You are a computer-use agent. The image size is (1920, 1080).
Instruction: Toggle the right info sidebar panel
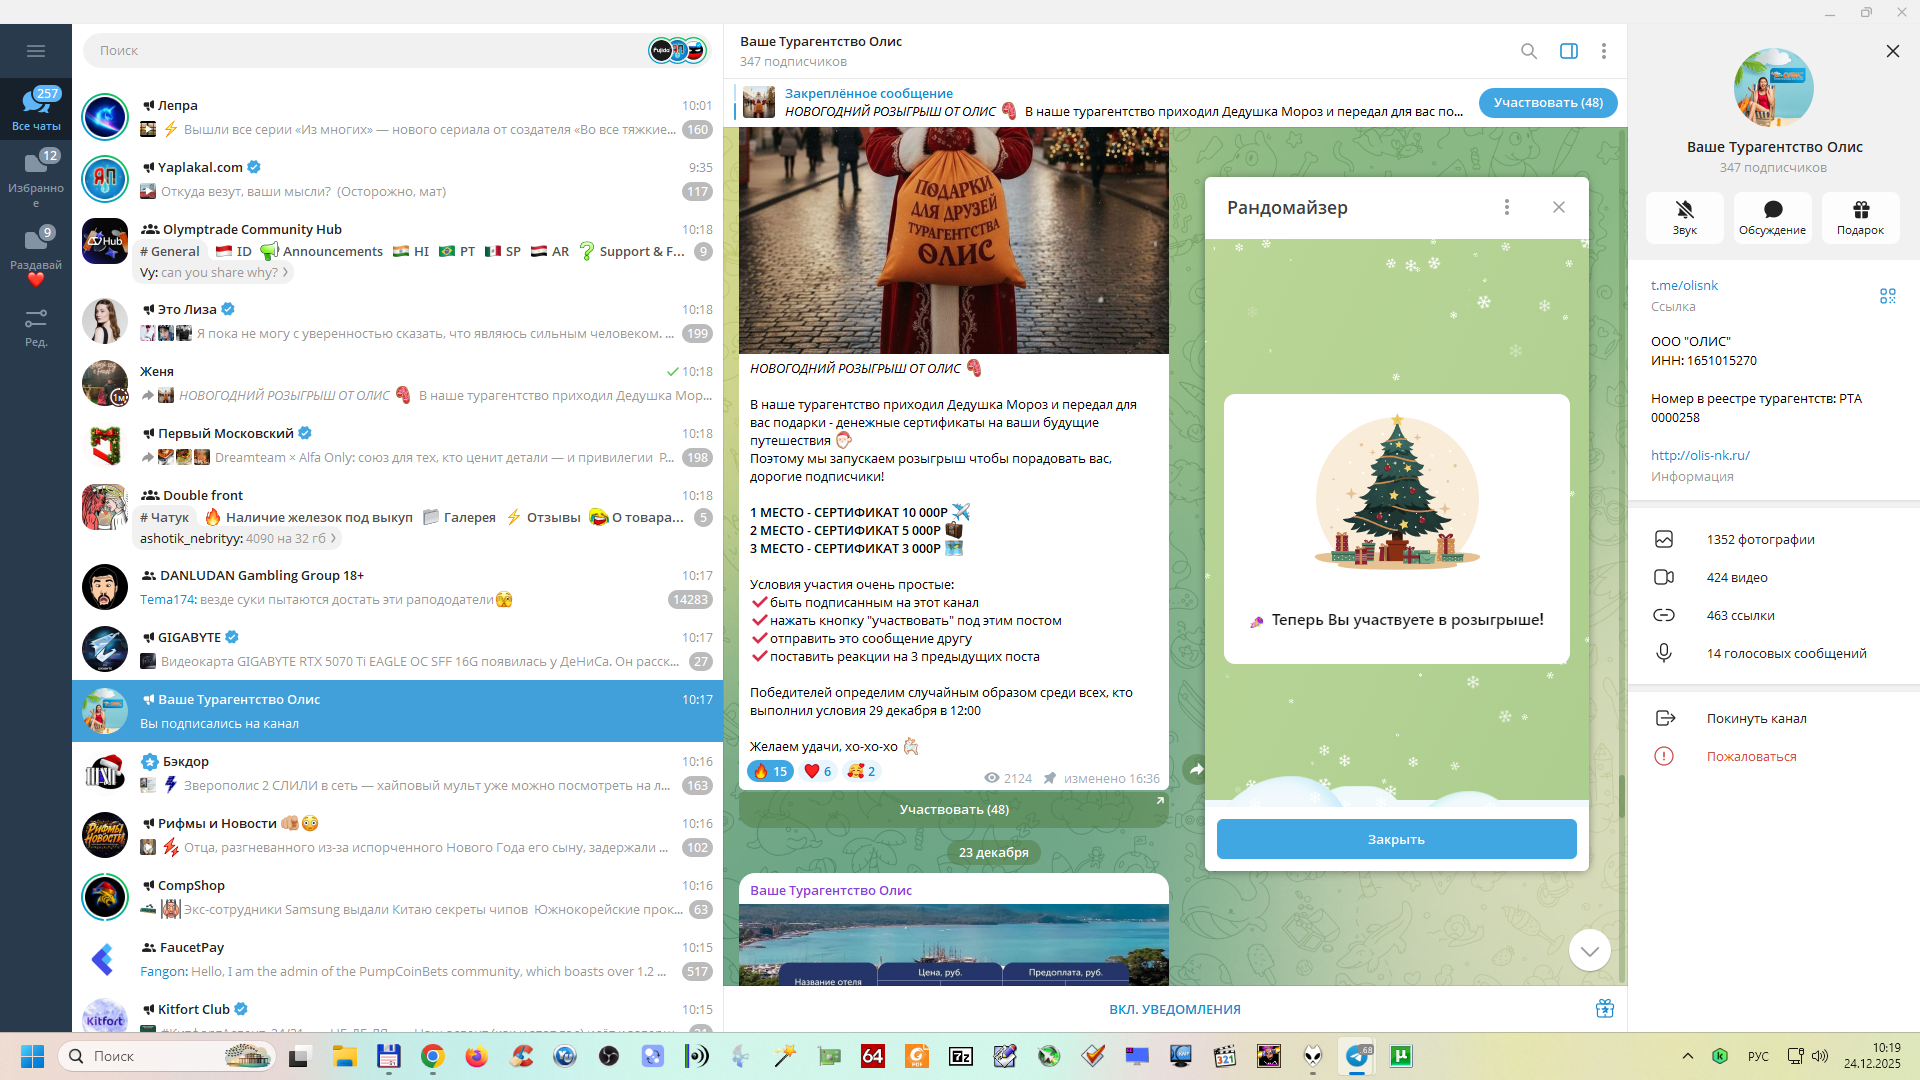click(1568, 51)
